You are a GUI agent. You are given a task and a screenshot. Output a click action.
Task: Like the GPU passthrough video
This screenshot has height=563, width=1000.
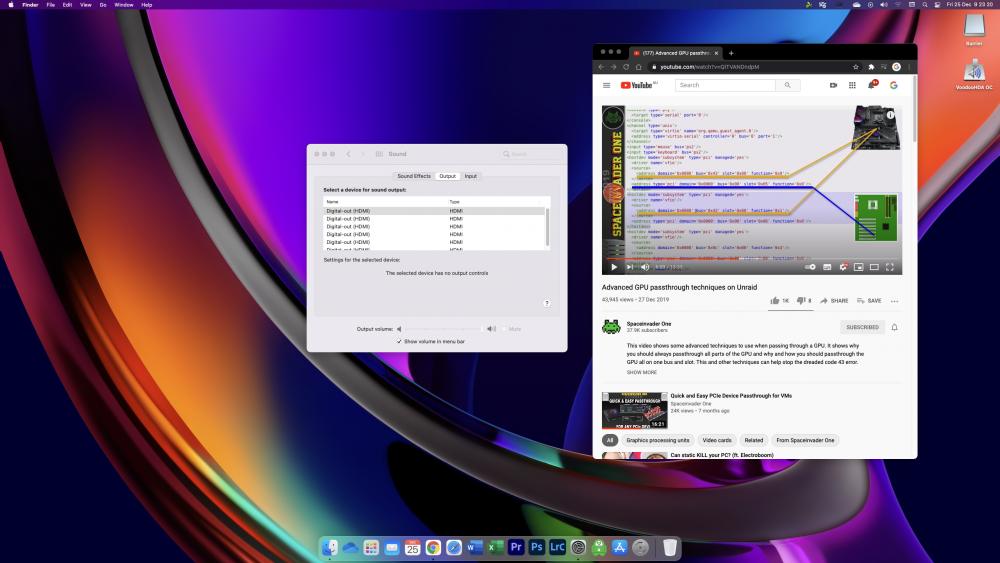(x=779, y=300)
